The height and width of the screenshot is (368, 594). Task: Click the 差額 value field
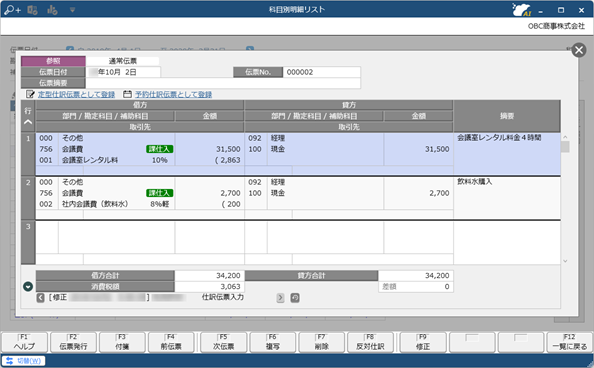coord(416,287)
